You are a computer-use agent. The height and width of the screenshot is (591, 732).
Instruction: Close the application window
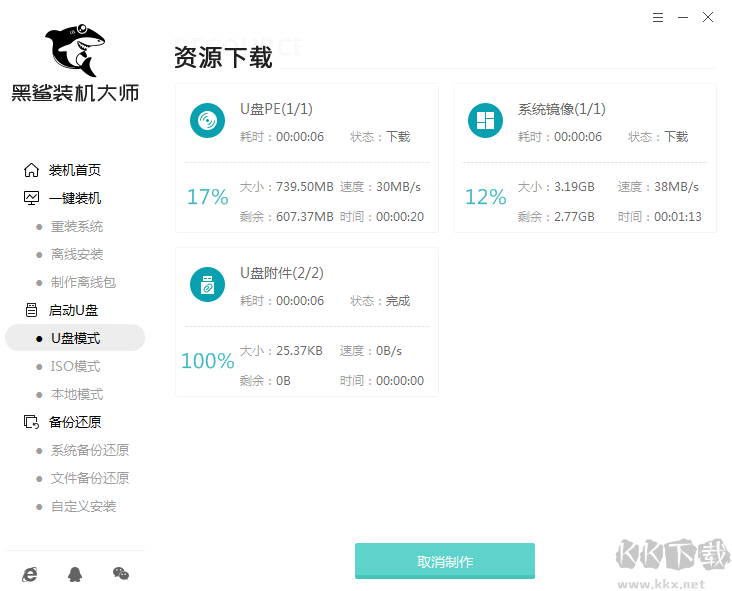[708, 18]
